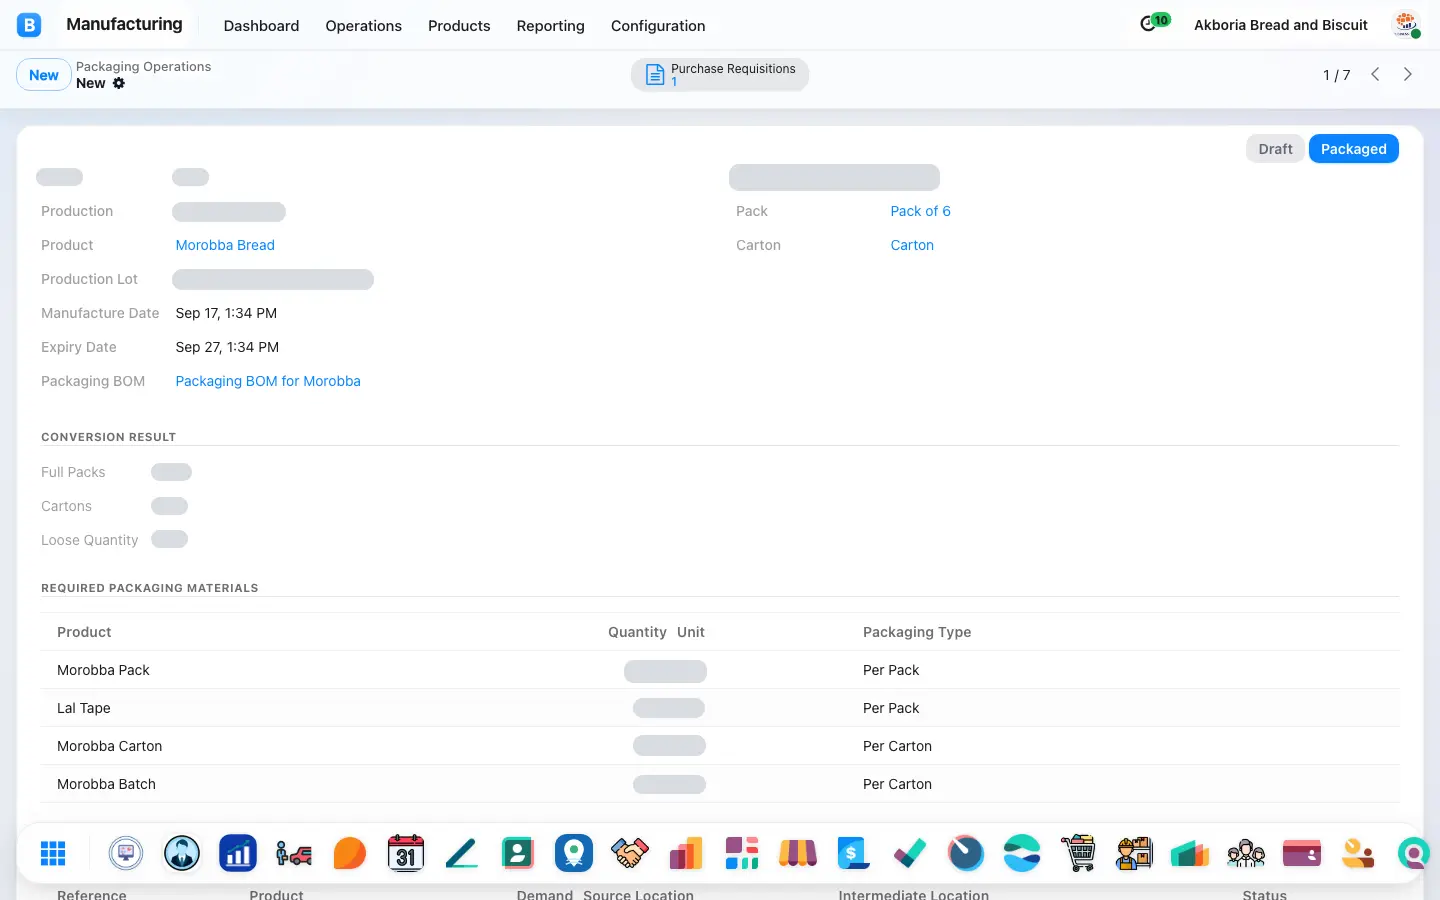Open the gear actions menu beside New
This screenshot has height=900, width=1440.
(x=119, y=83)
